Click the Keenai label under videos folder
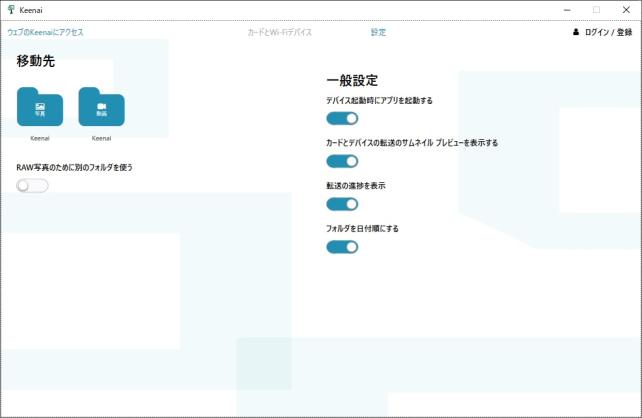 [x=102, y=138]
